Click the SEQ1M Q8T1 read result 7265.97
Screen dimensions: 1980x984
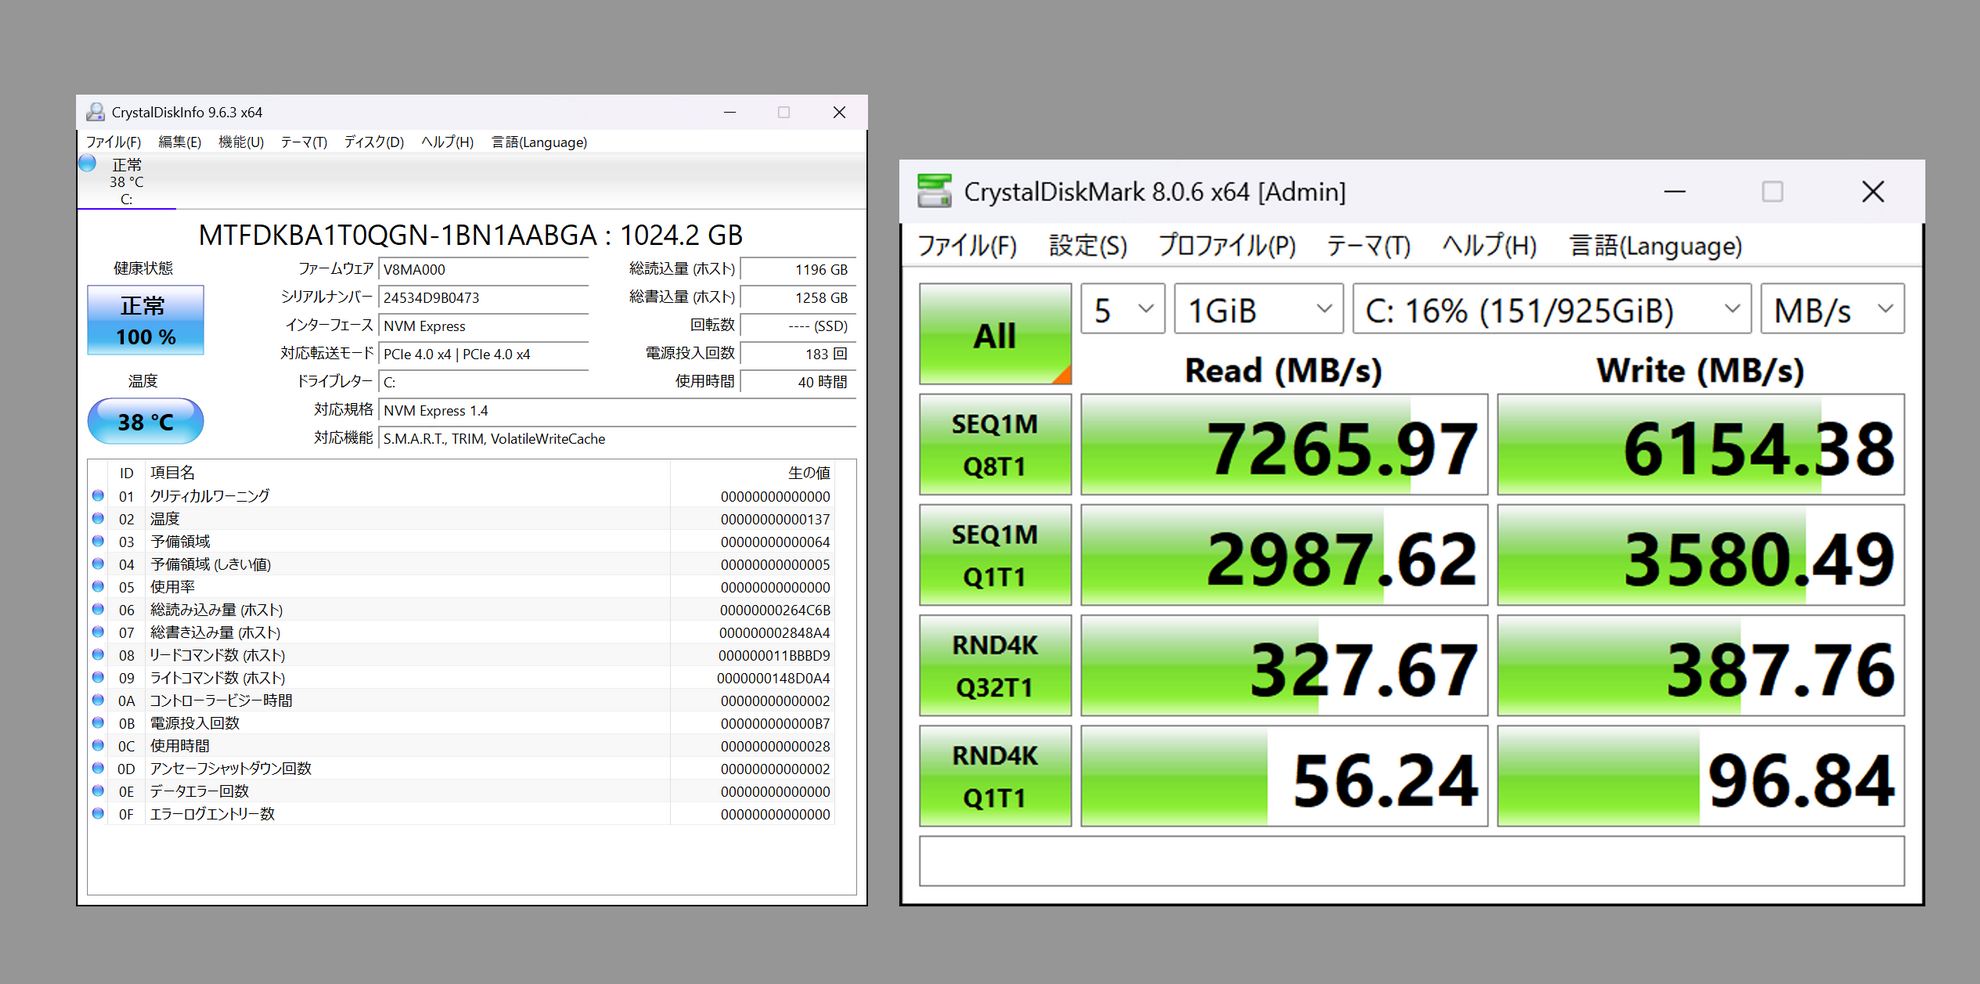point(1284,444)
